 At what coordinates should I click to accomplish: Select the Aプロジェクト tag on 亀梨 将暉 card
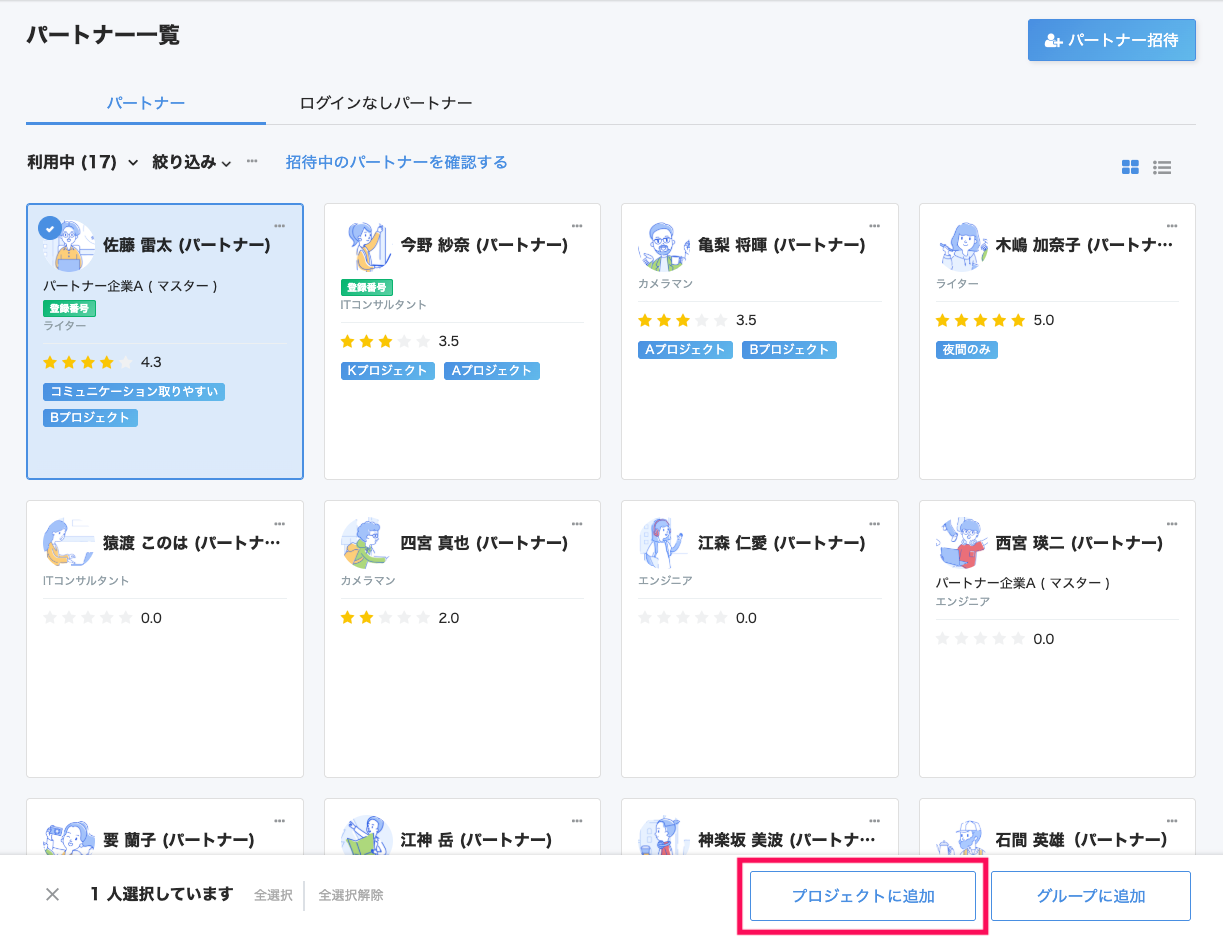[686, 350]
